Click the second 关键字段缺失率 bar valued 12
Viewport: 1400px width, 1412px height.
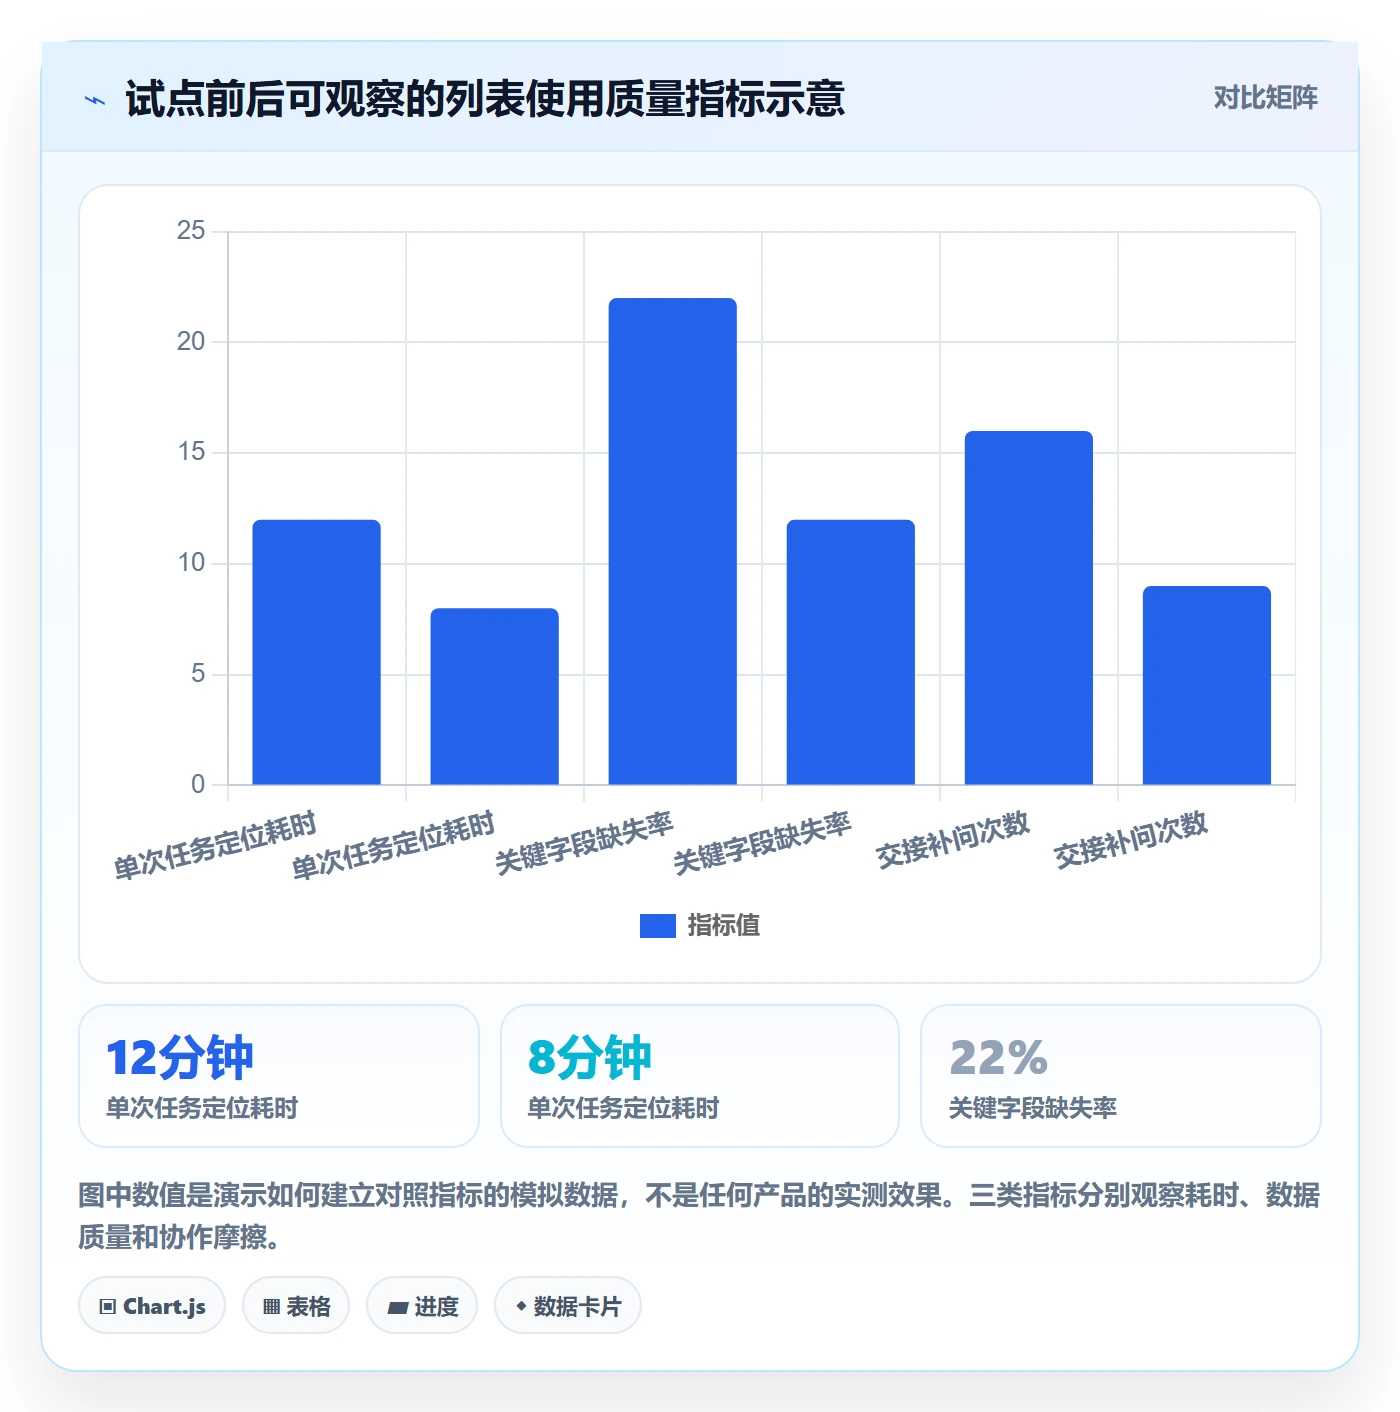click(x=851, y=652)
